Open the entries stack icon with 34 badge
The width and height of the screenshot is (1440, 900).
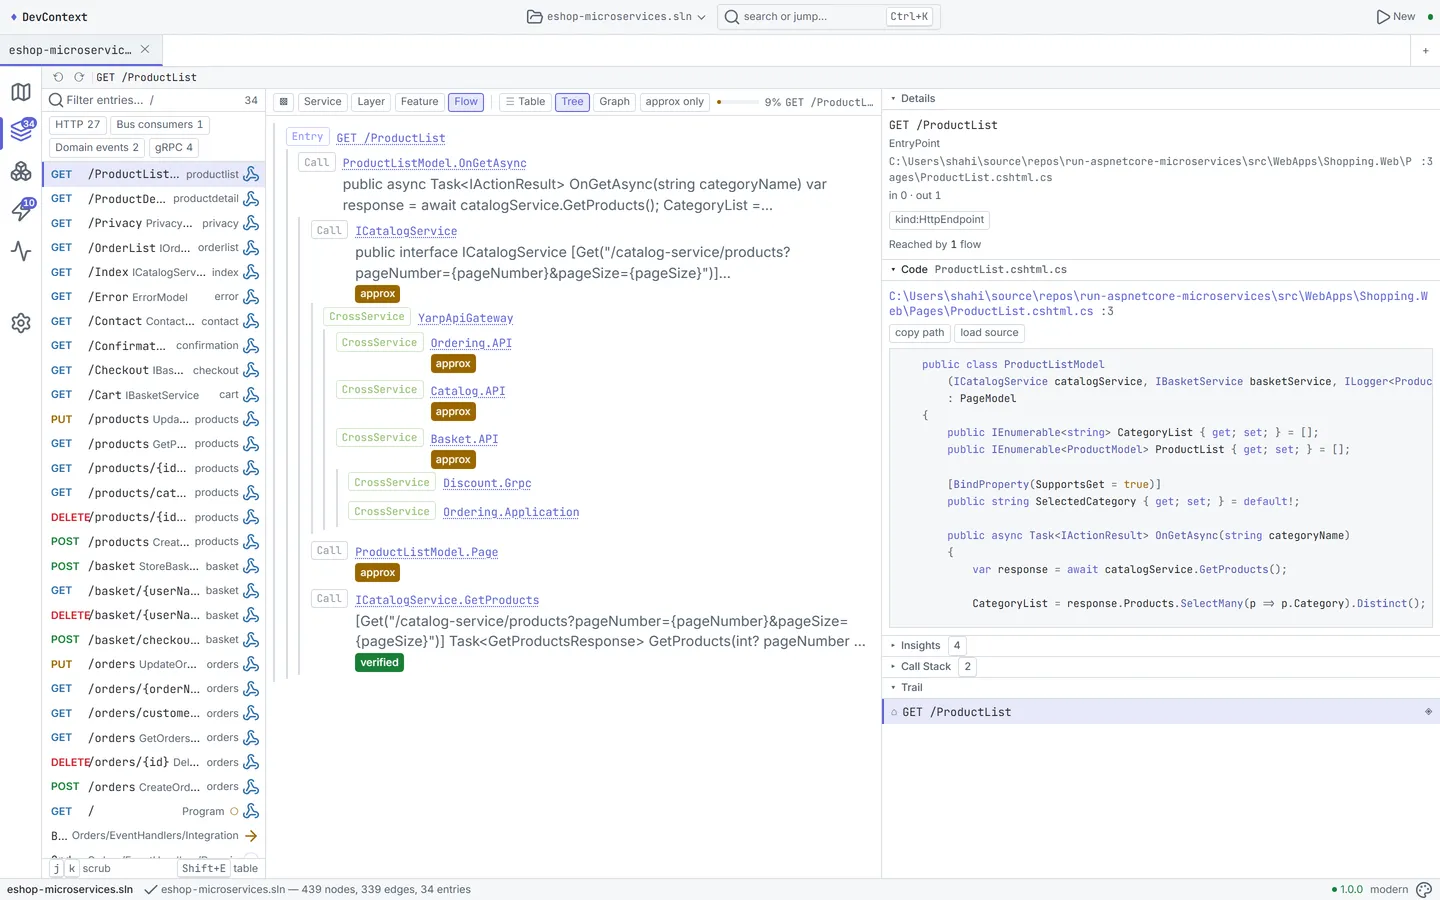(21, 131)
